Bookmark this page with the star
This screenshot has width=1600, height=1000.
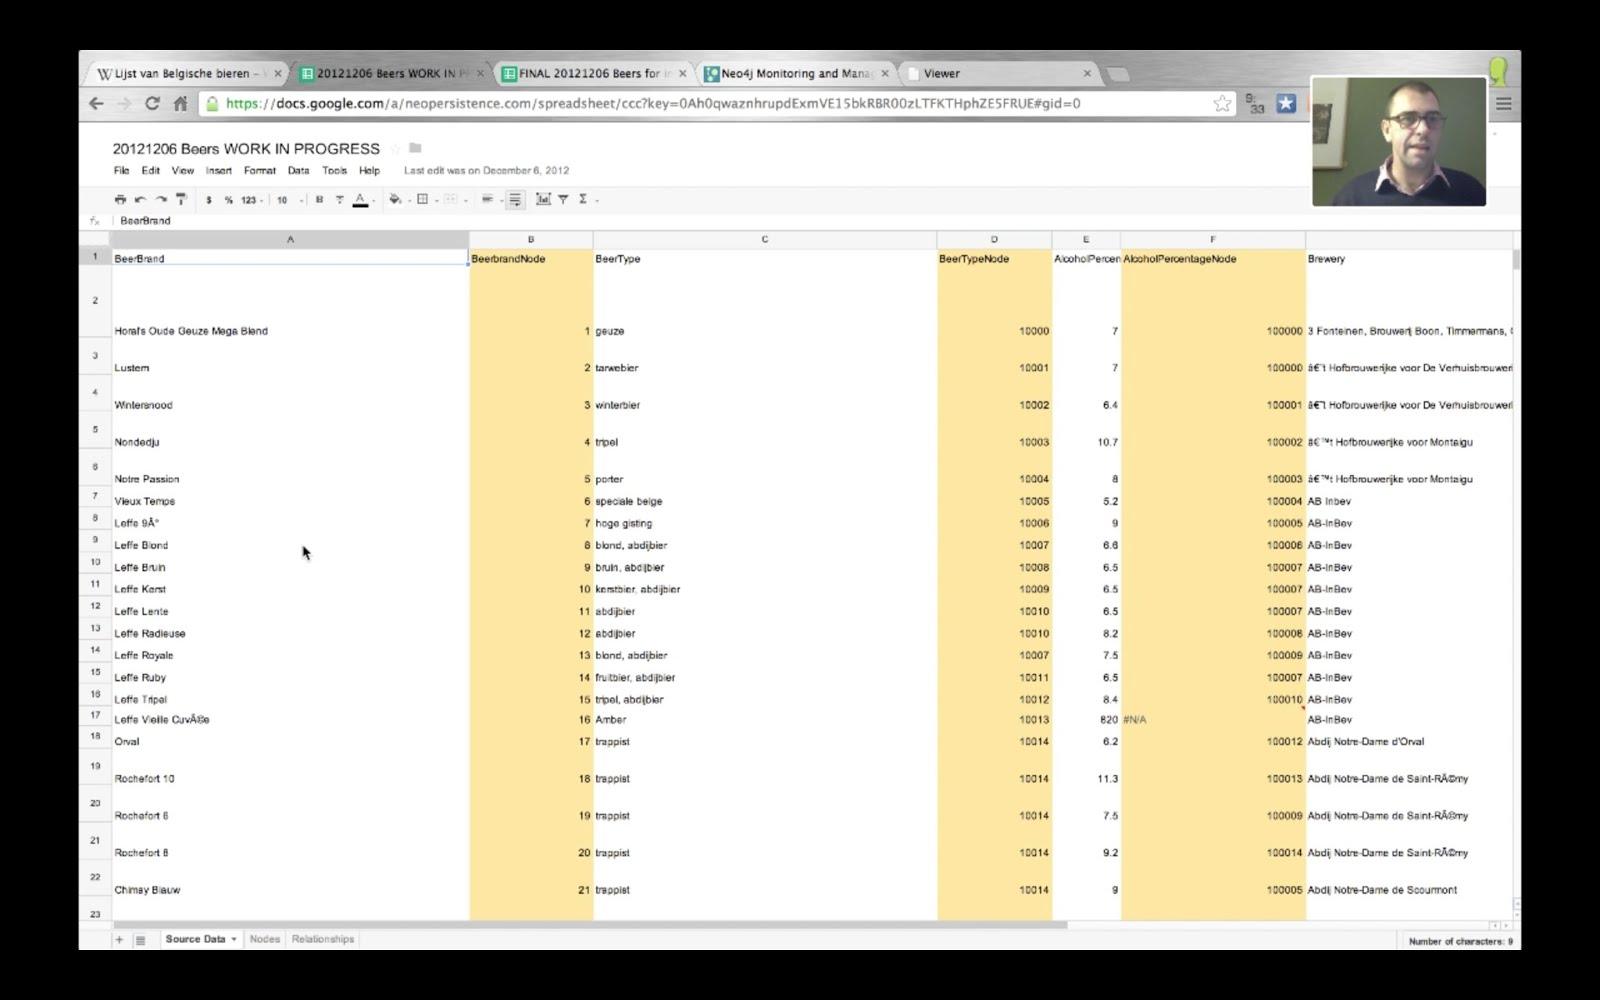point(1222,103)
